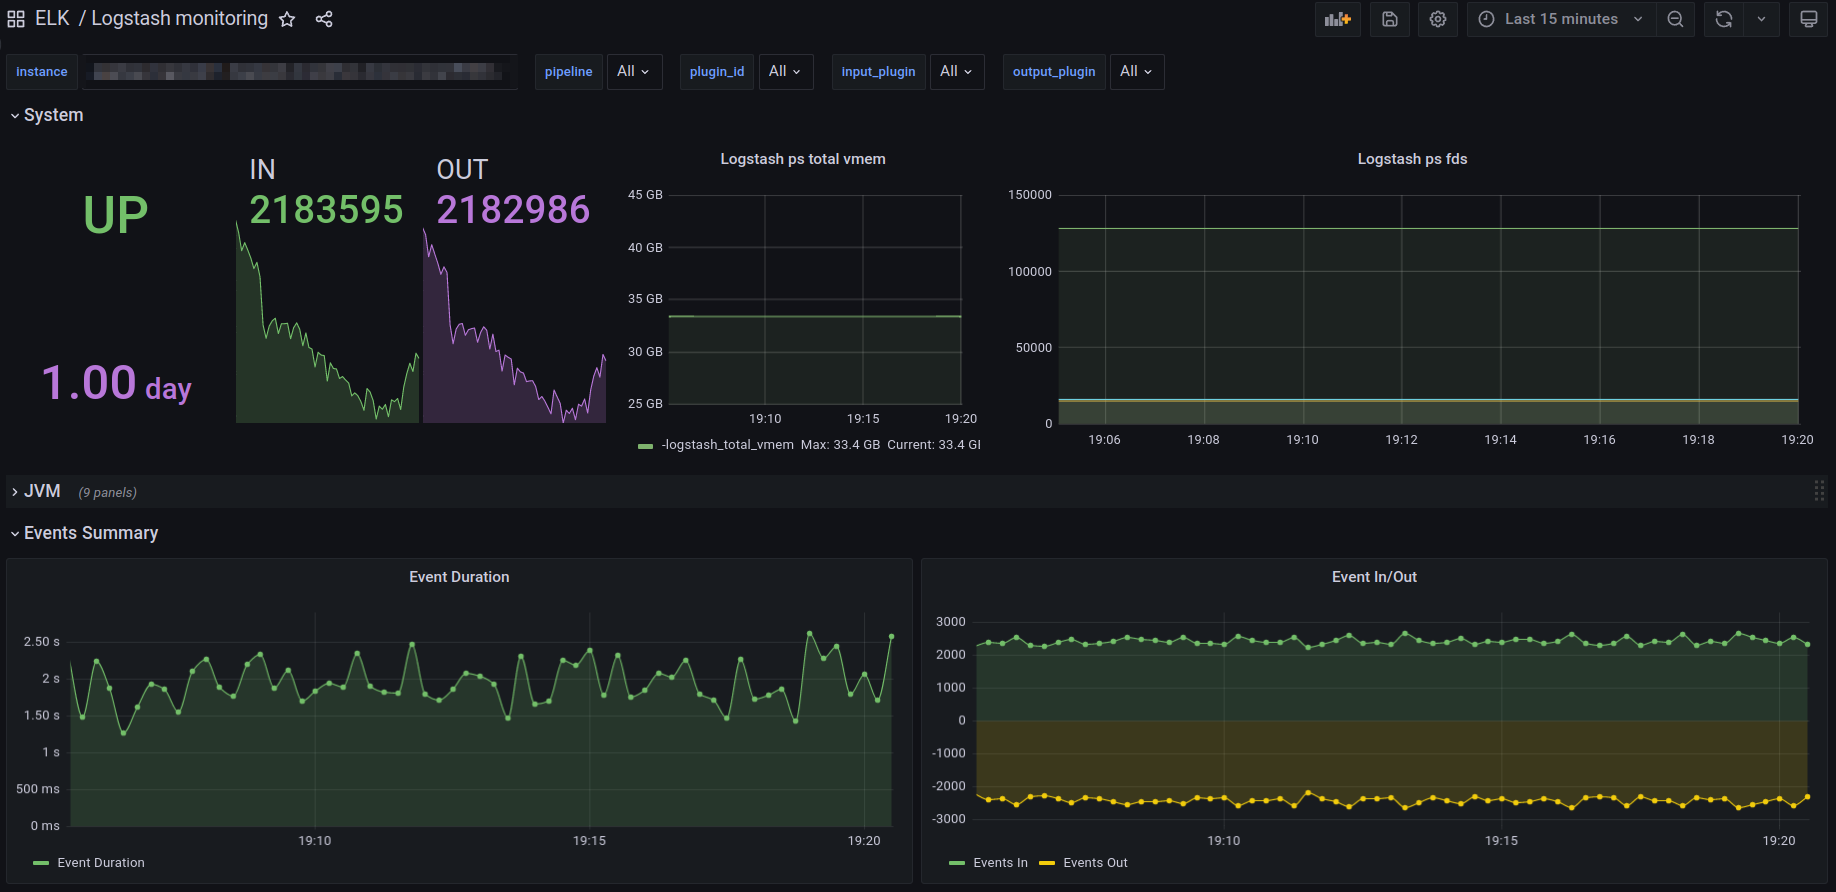The image size is (1836, 892).
Task: Expand the collapsed JVM row
Action: pos(42,491)
